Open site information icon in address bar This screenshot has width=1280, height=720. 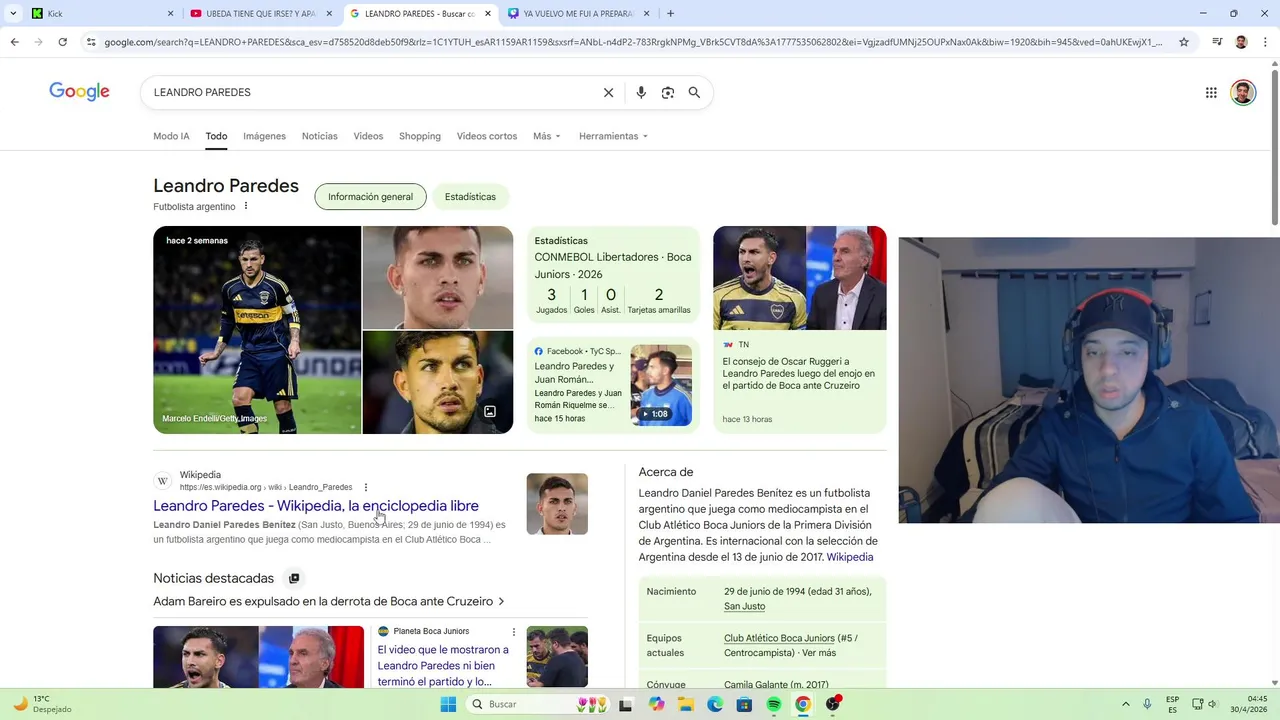pos(91,42)
